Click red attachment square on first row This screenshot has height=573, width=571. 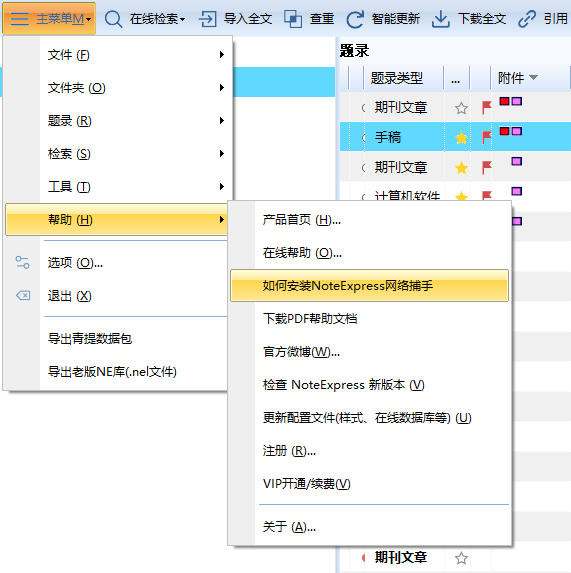point(505,101)
